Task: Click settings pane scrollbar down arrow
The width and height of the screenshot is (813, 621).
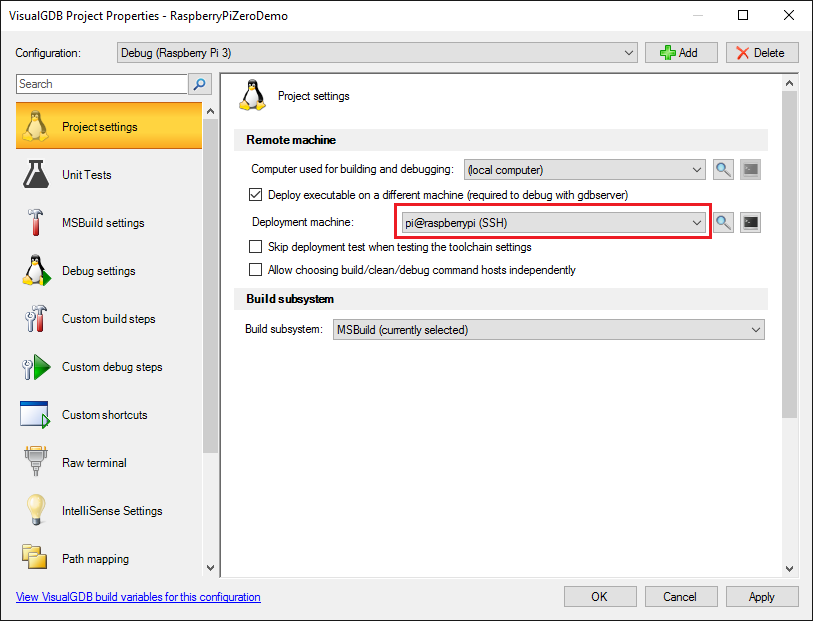Action: [790, 569]
